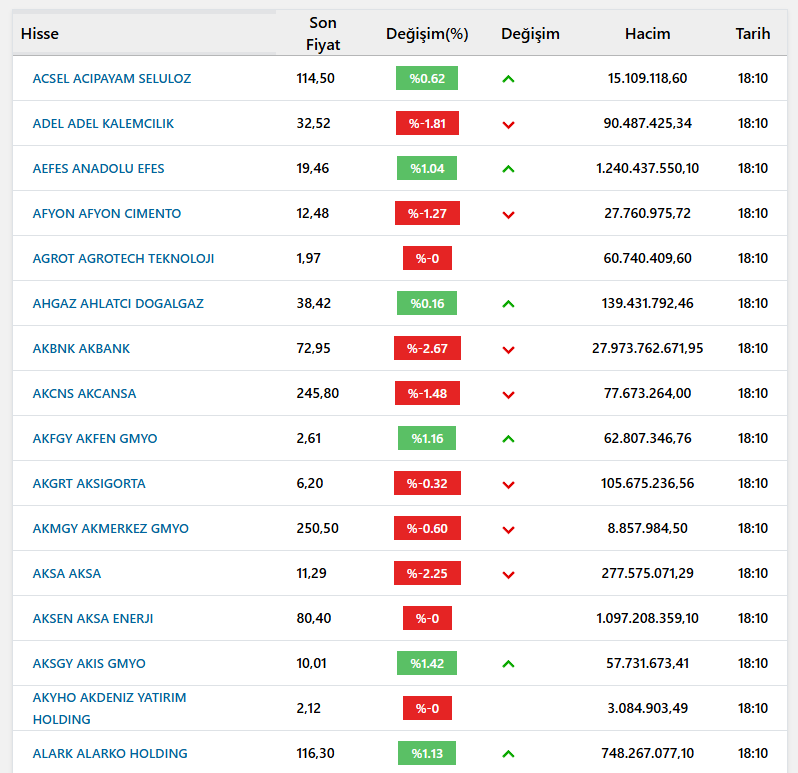Click the 245,80 price of AKCNS
This screenshot has height=773, width=798.
[x=318, y=393]
